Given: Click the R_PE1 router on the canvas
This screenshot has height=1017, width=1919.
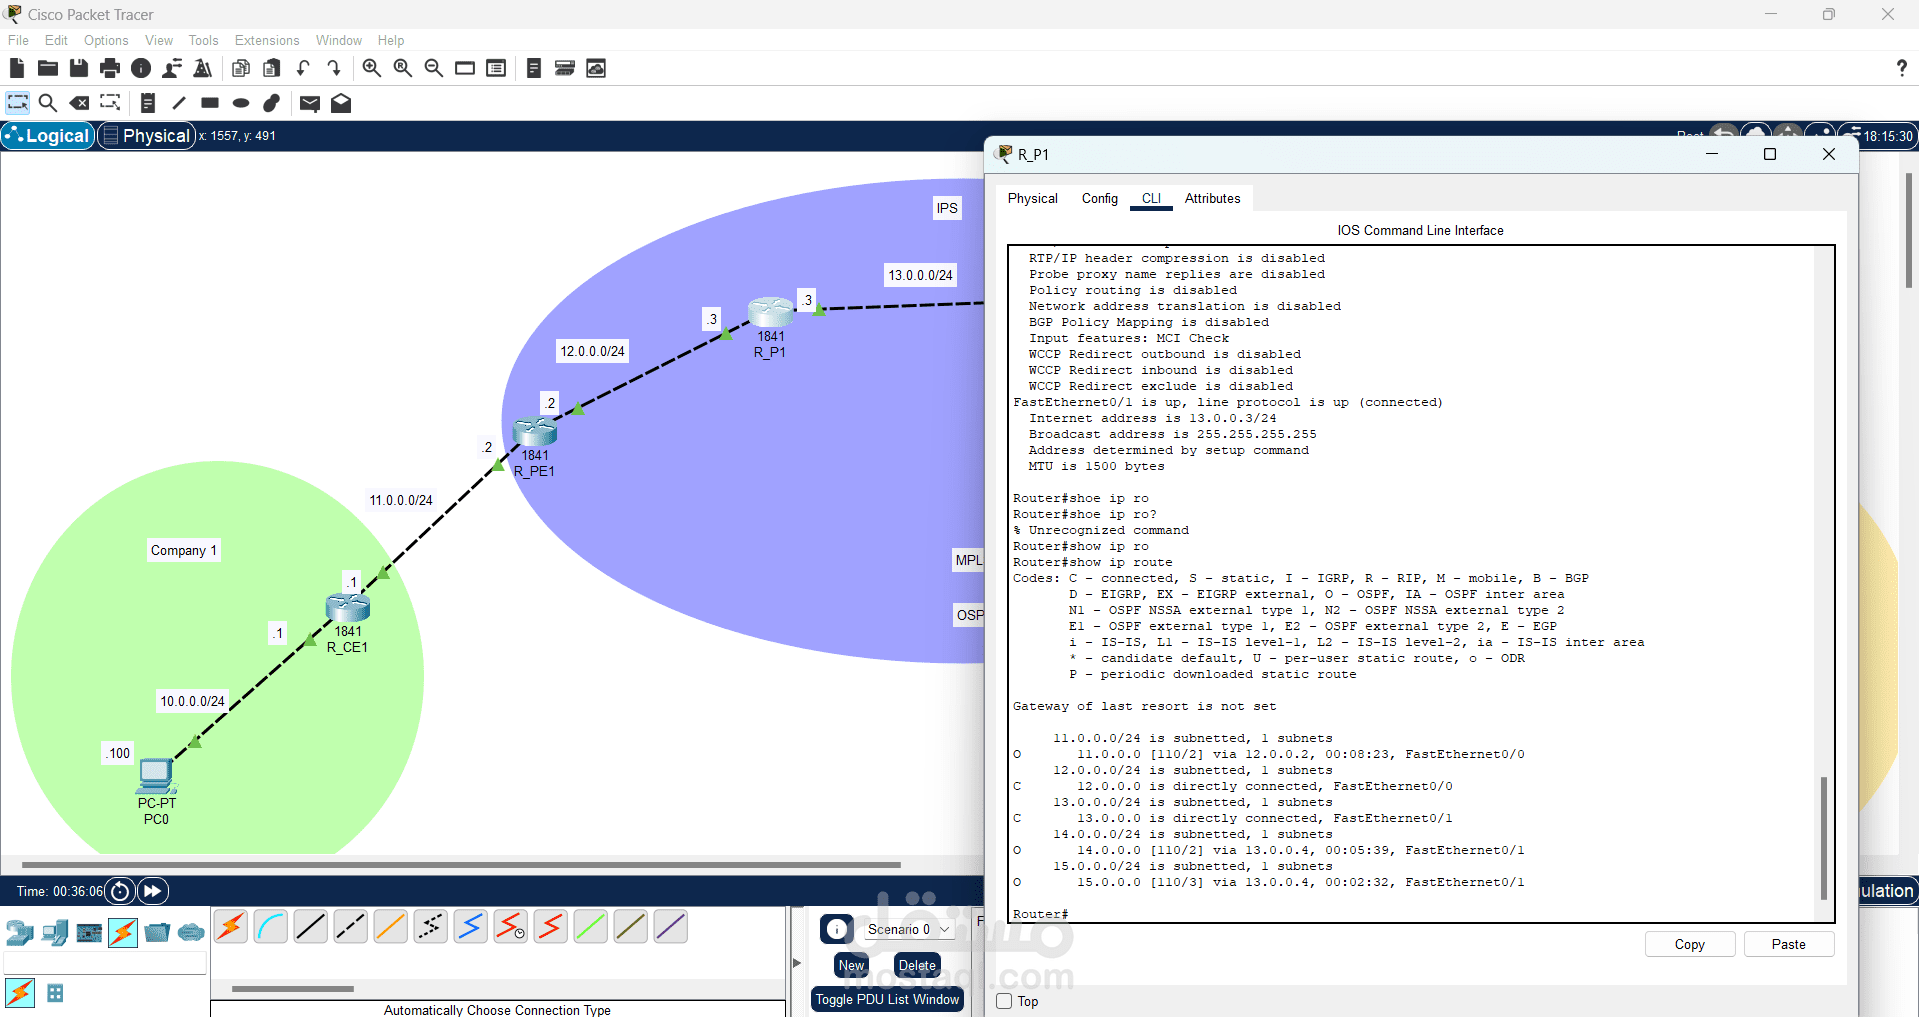Looking at the screenshot, I should point(535,431).
